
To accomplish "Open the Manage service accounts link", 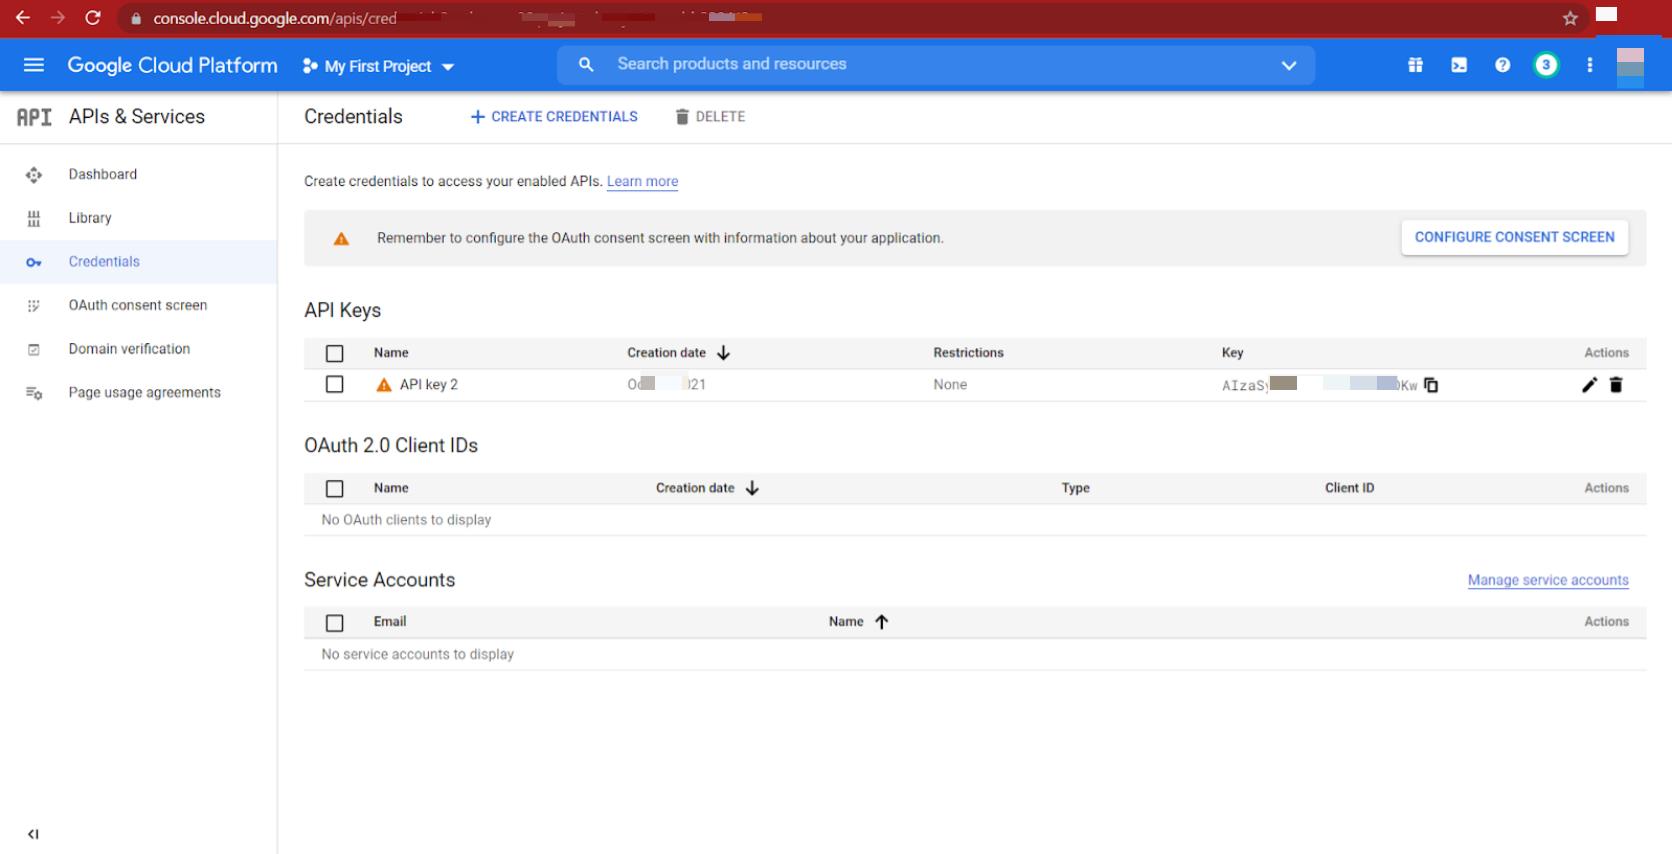I will 1547,580.
